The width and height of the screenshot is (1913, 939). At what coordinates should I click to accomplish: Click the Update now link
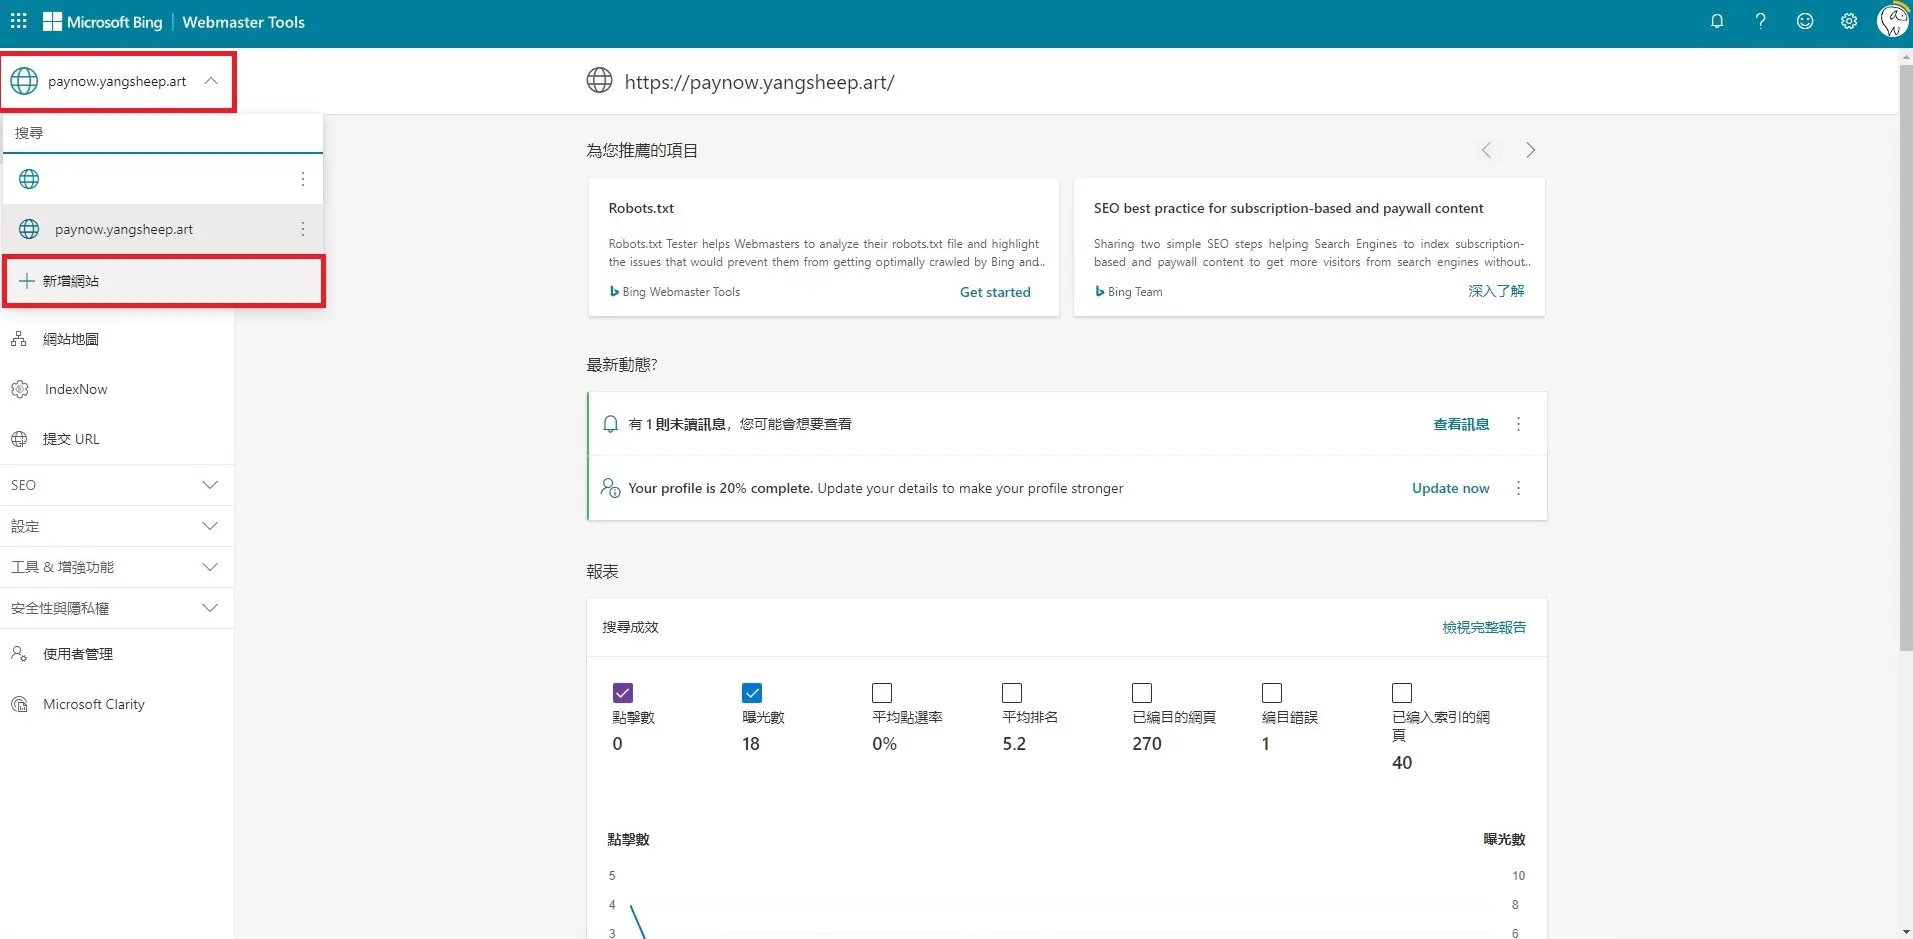click(1450, 488)
